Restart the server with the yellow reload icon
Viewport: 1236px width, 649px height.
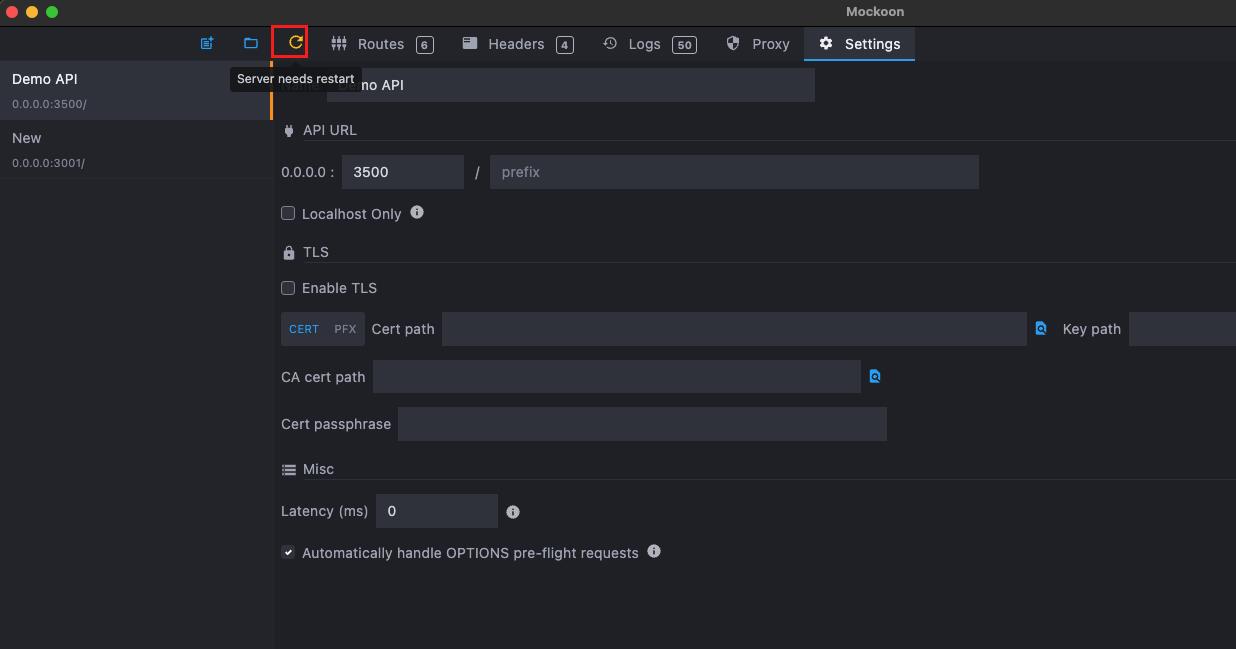(296, 42)
